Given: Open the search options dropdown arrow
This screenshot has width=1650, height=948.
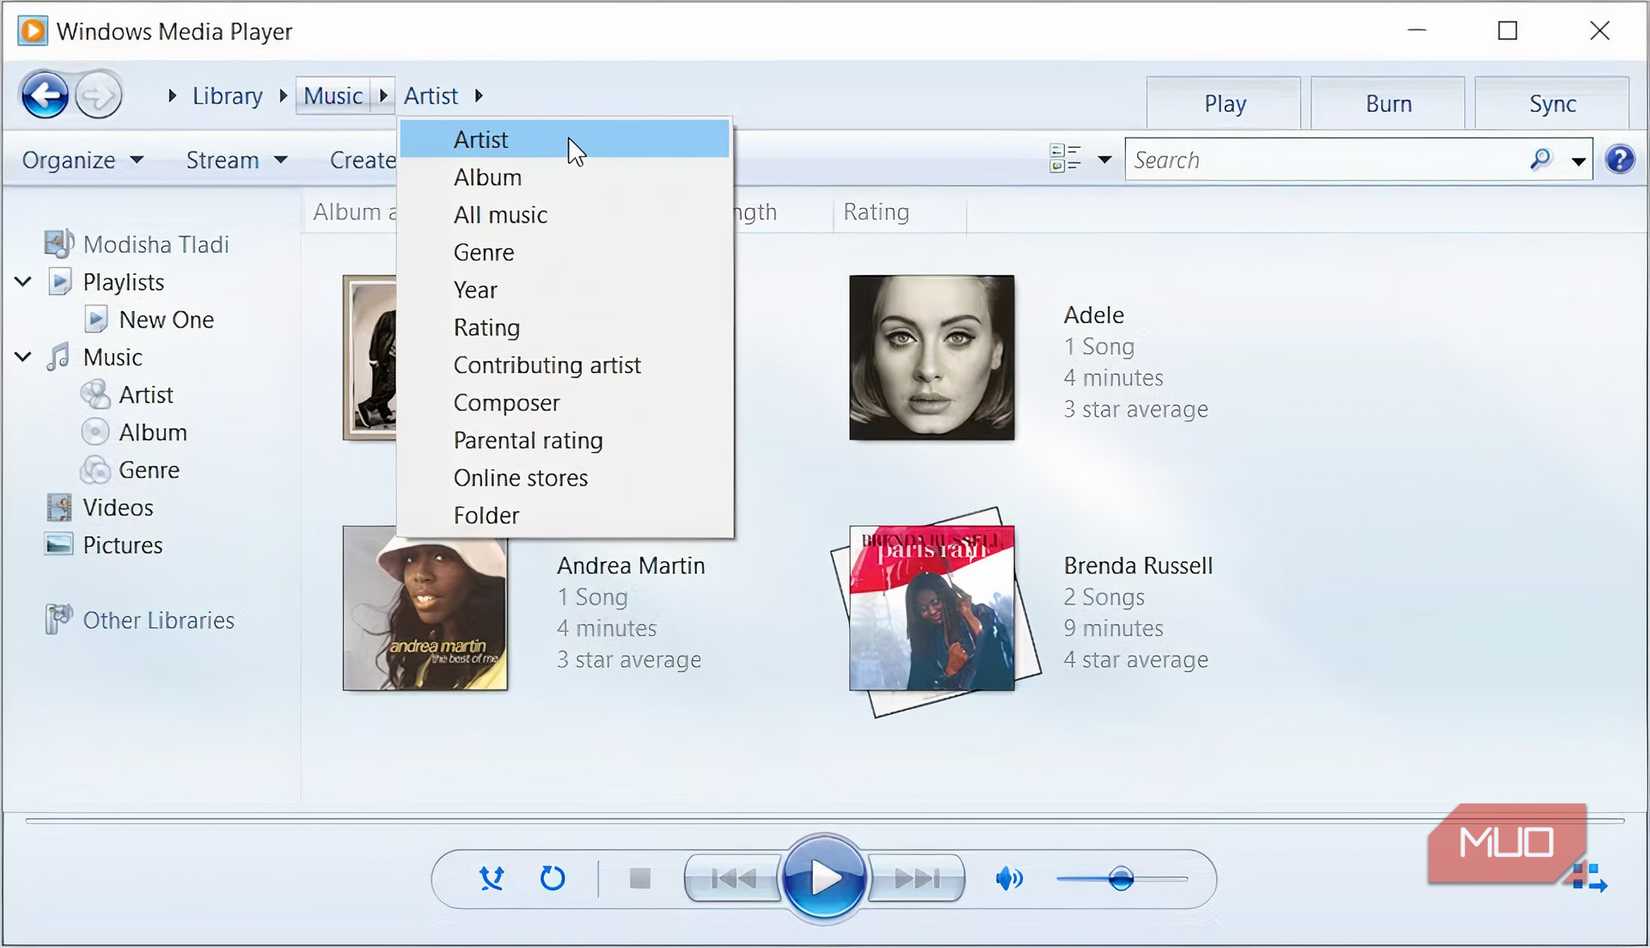Looking at the screenshot, I should coord(1578,159).
